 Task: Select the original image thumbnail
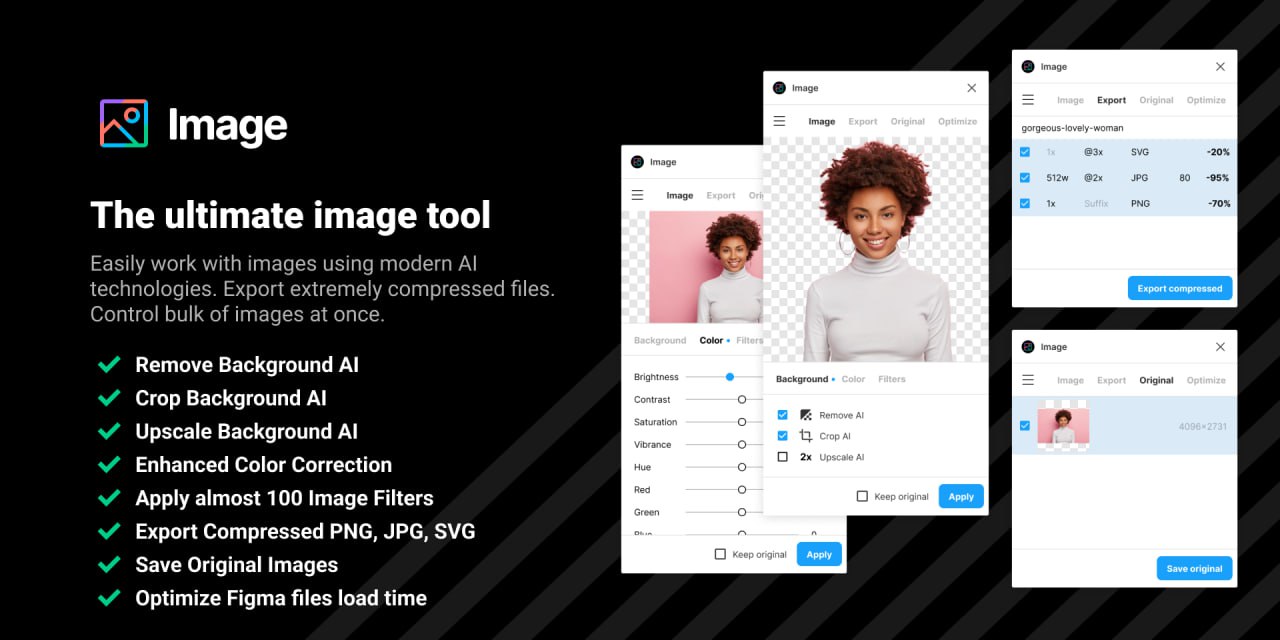(1063, 426)
